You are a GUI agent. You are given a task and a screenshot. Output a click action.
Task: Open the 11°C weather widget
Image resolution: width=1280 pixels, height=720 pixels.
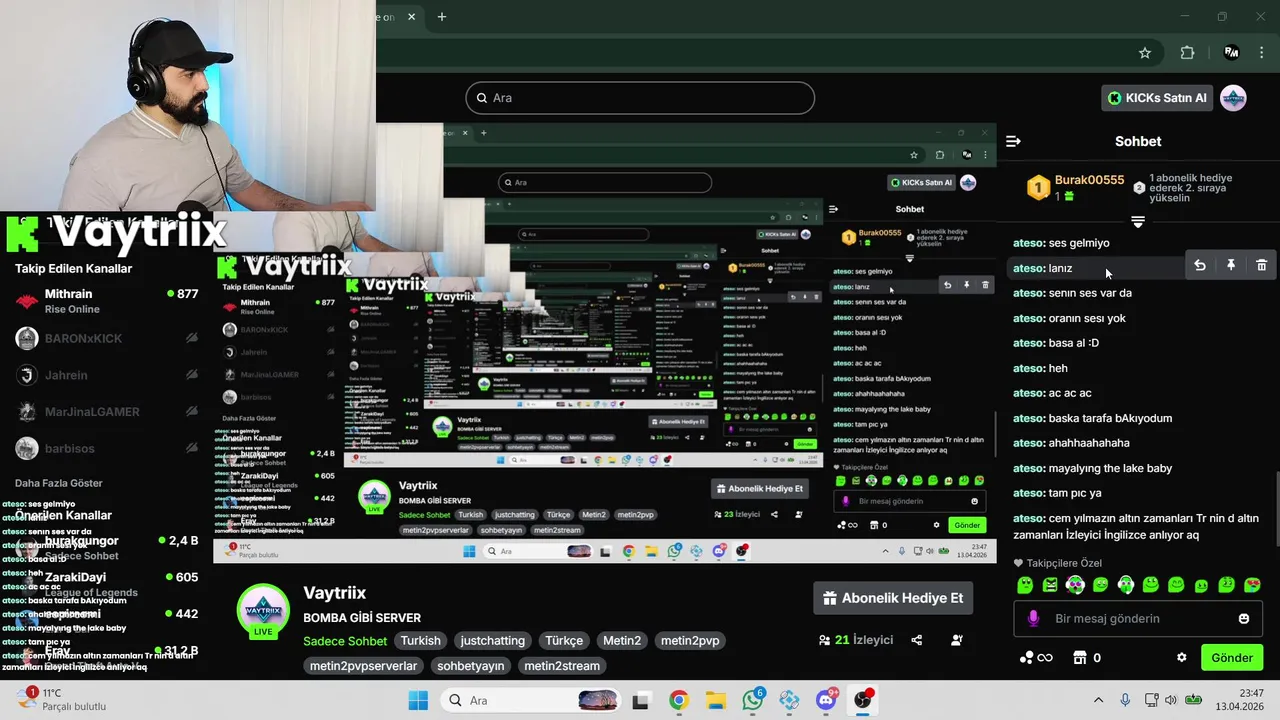62,699
